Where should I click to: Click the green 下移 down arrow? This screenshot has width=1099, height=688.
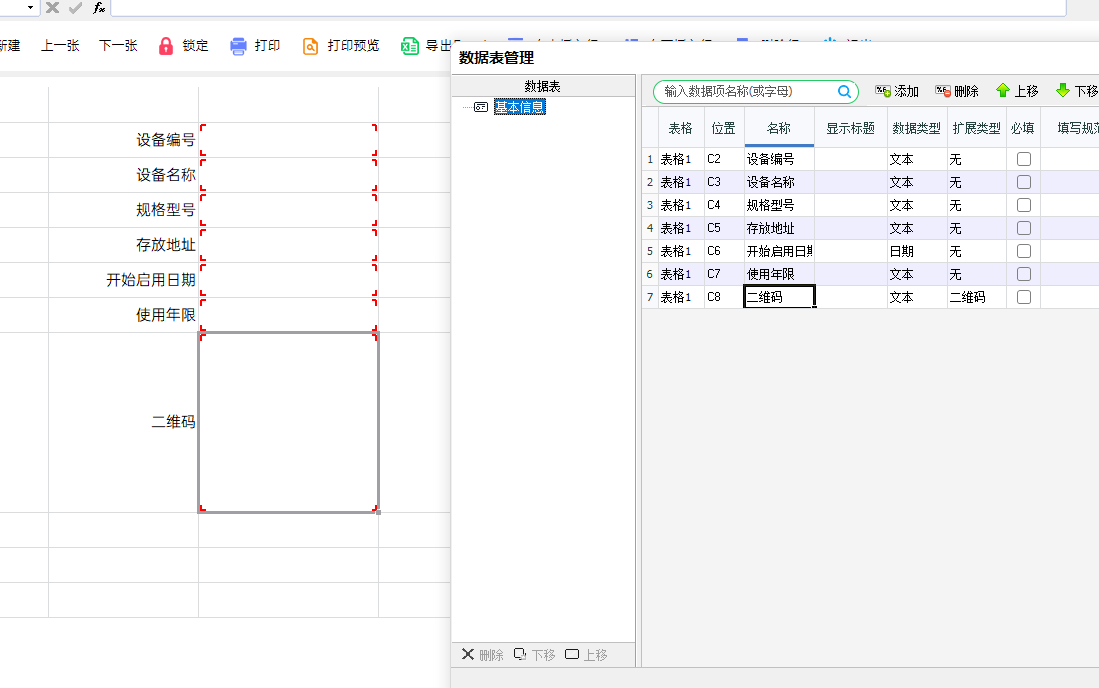click(x=1063, y=90)
